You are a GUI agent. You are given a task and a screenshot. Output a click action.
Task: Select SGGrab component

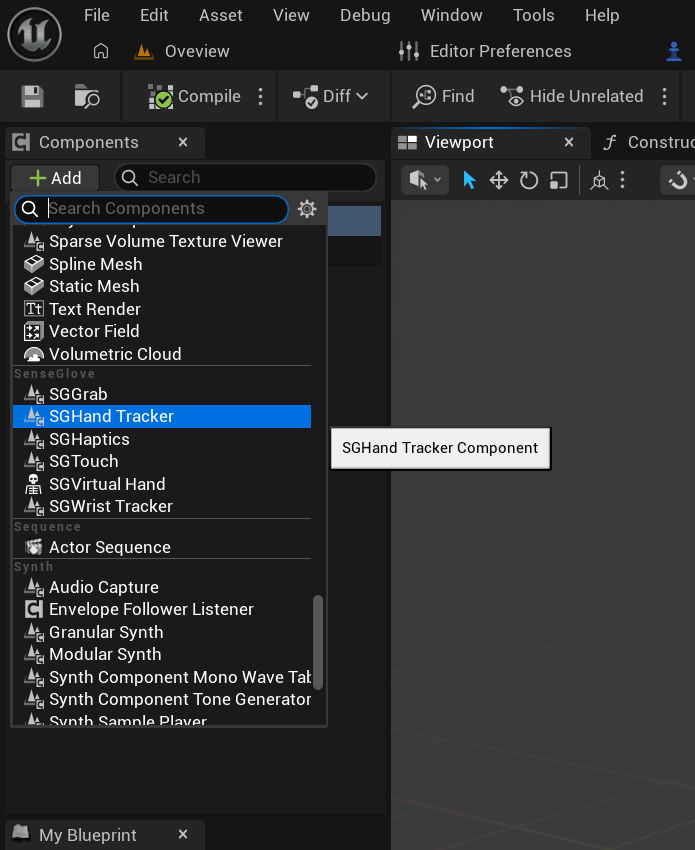pyautogui.click(x=162, y=394)
